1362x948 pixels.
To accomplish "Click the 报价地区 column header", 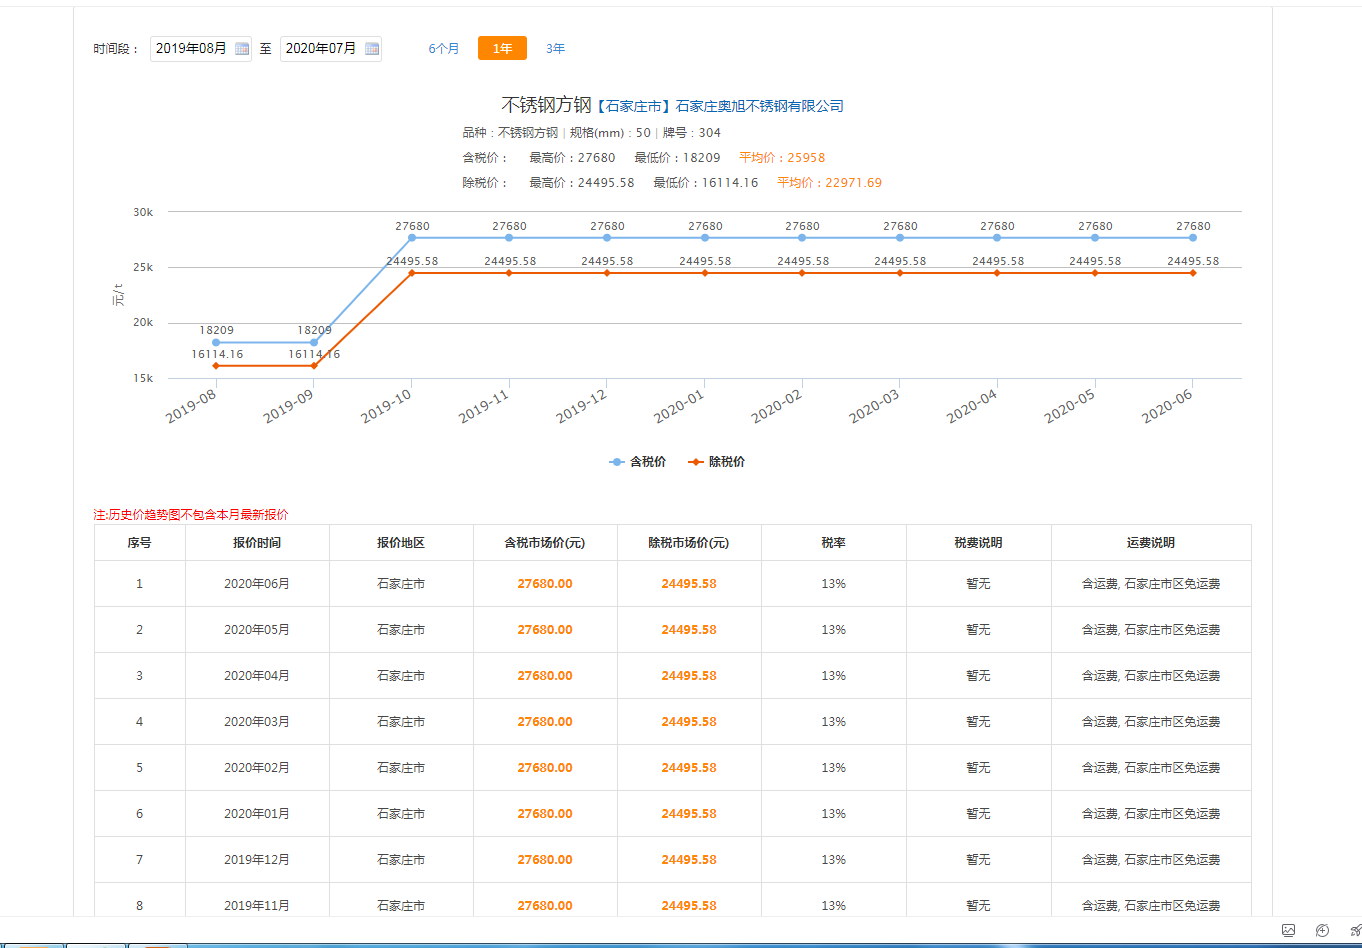I will [401, 543].
